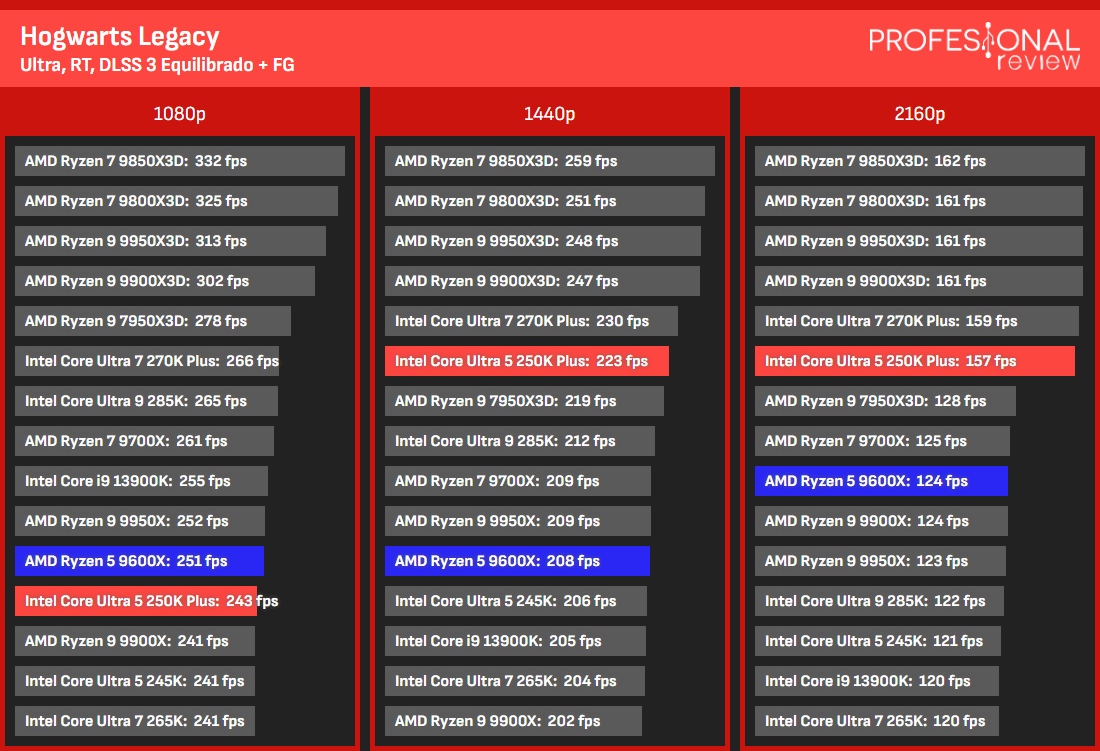
Task: Click red 'Intel Core Ultra 5 250K Plus: 223 fps'
Action: (527, 361)
